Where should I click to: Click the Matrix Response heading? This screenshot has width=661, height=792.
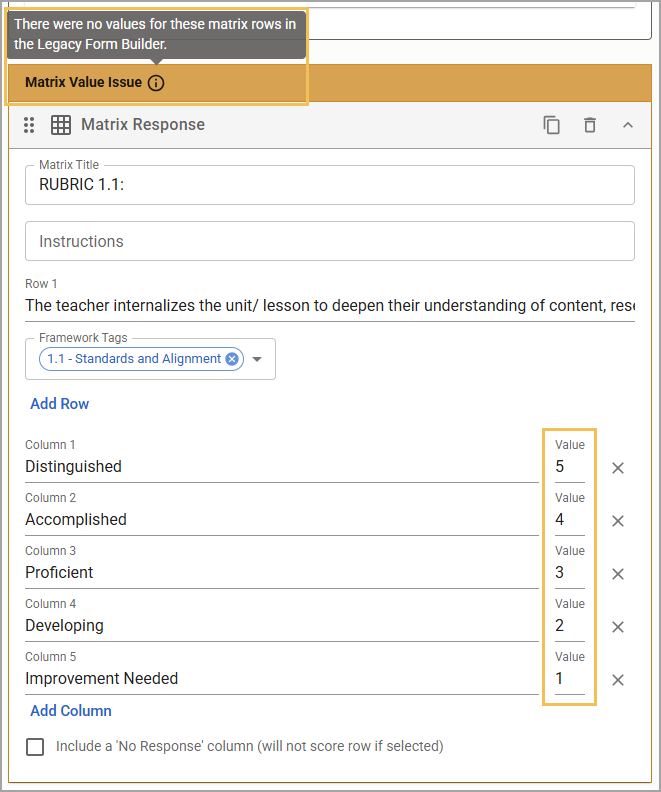pyautogui.click(x=143, y=125)
